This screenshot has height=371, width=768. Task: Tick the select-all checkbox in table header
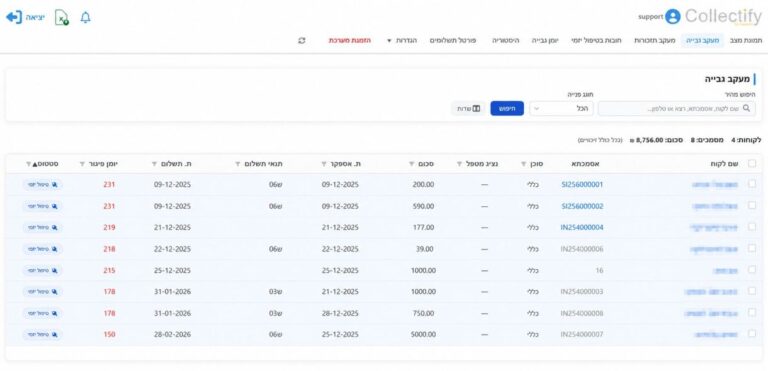(752, 164)
